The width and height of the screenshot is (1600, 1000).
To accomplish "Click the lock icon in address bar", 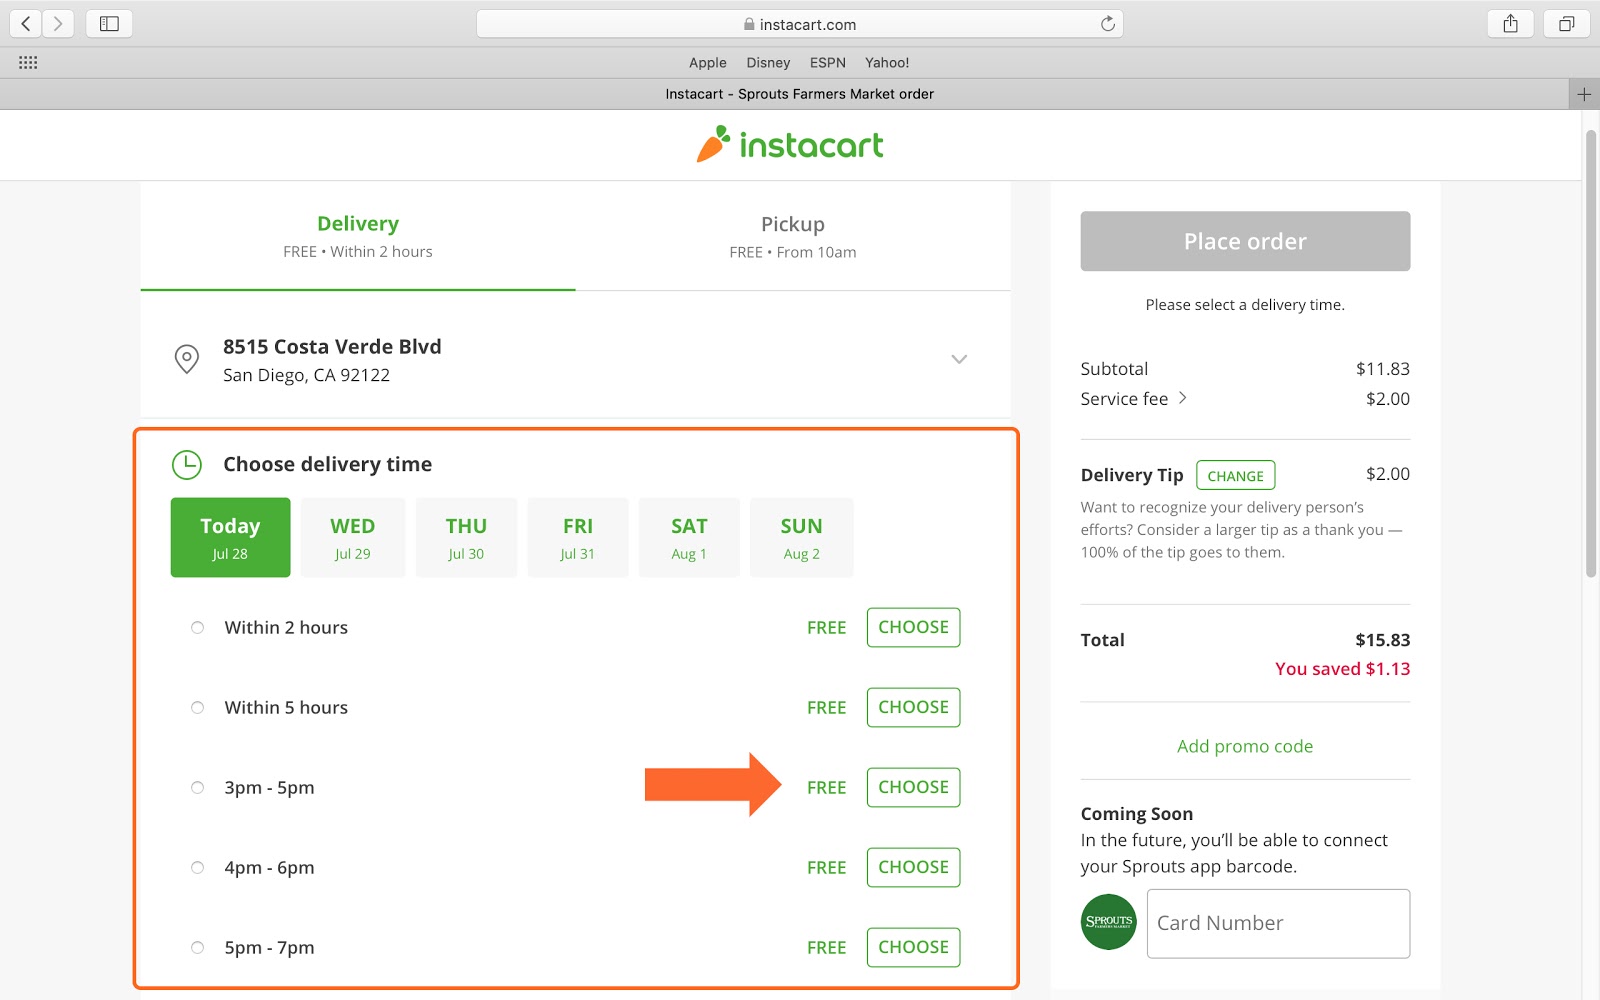I will pyautogui.click(x=749, y=24).
